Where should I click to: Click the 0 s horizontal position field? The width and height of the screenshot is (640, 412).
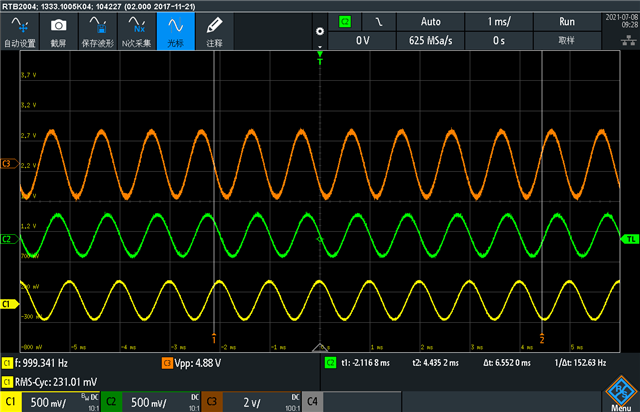(x=500, y=40)
